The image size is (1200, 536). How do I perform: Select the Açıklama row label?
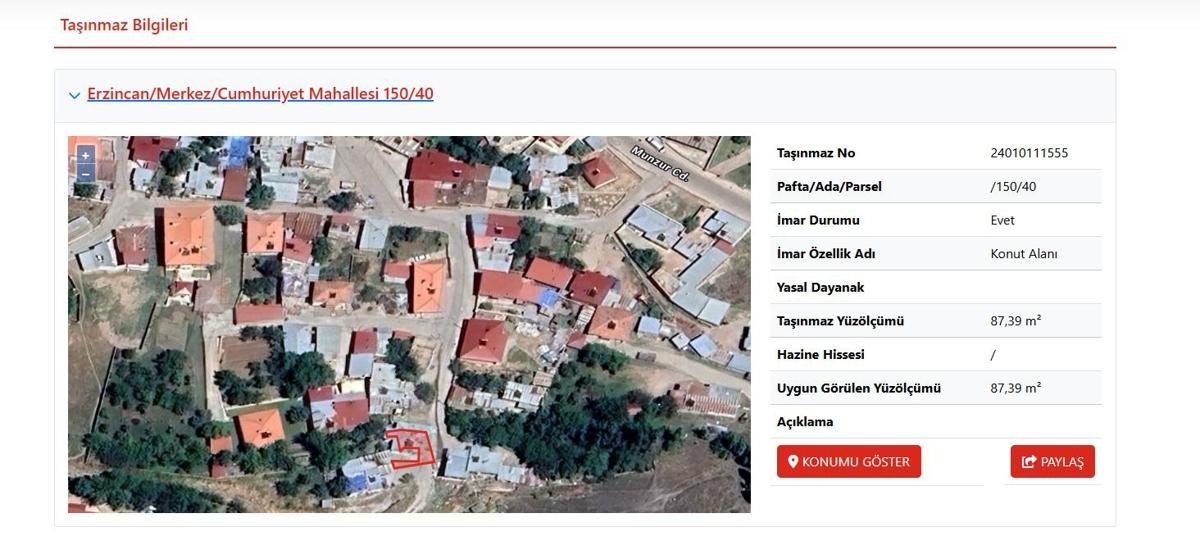(805, 422)
